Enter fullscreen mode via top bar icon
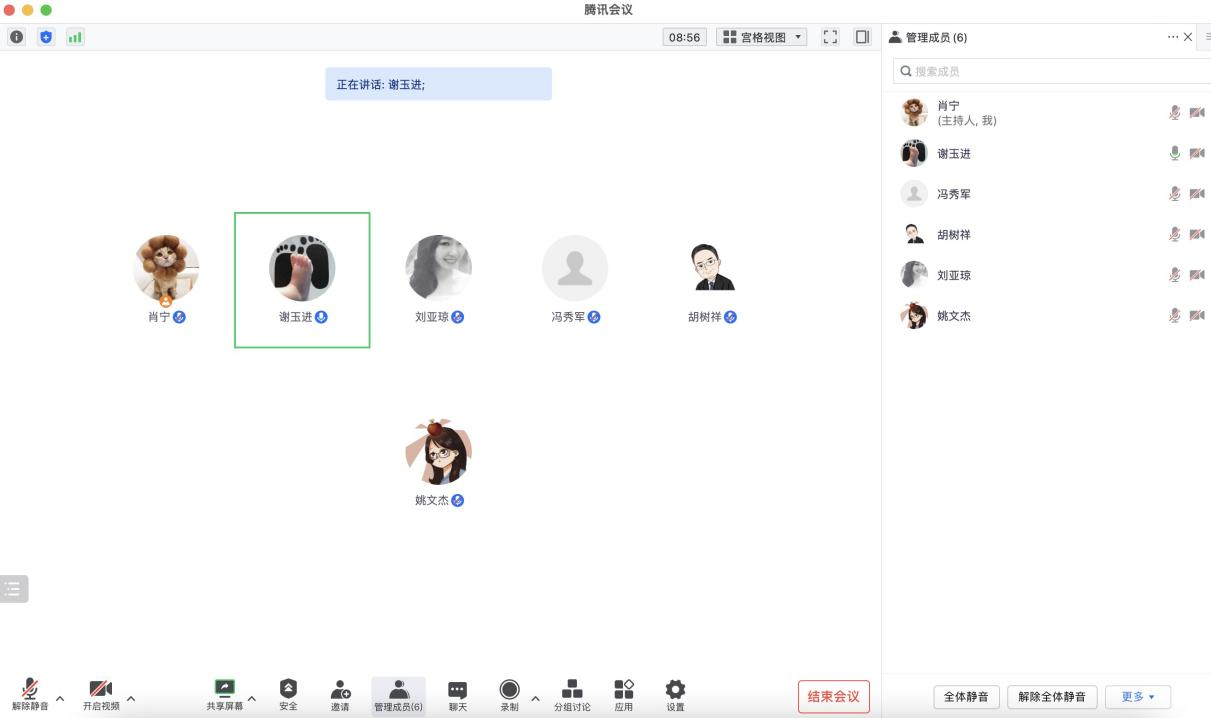1211x718 pixels. (830, 37)
